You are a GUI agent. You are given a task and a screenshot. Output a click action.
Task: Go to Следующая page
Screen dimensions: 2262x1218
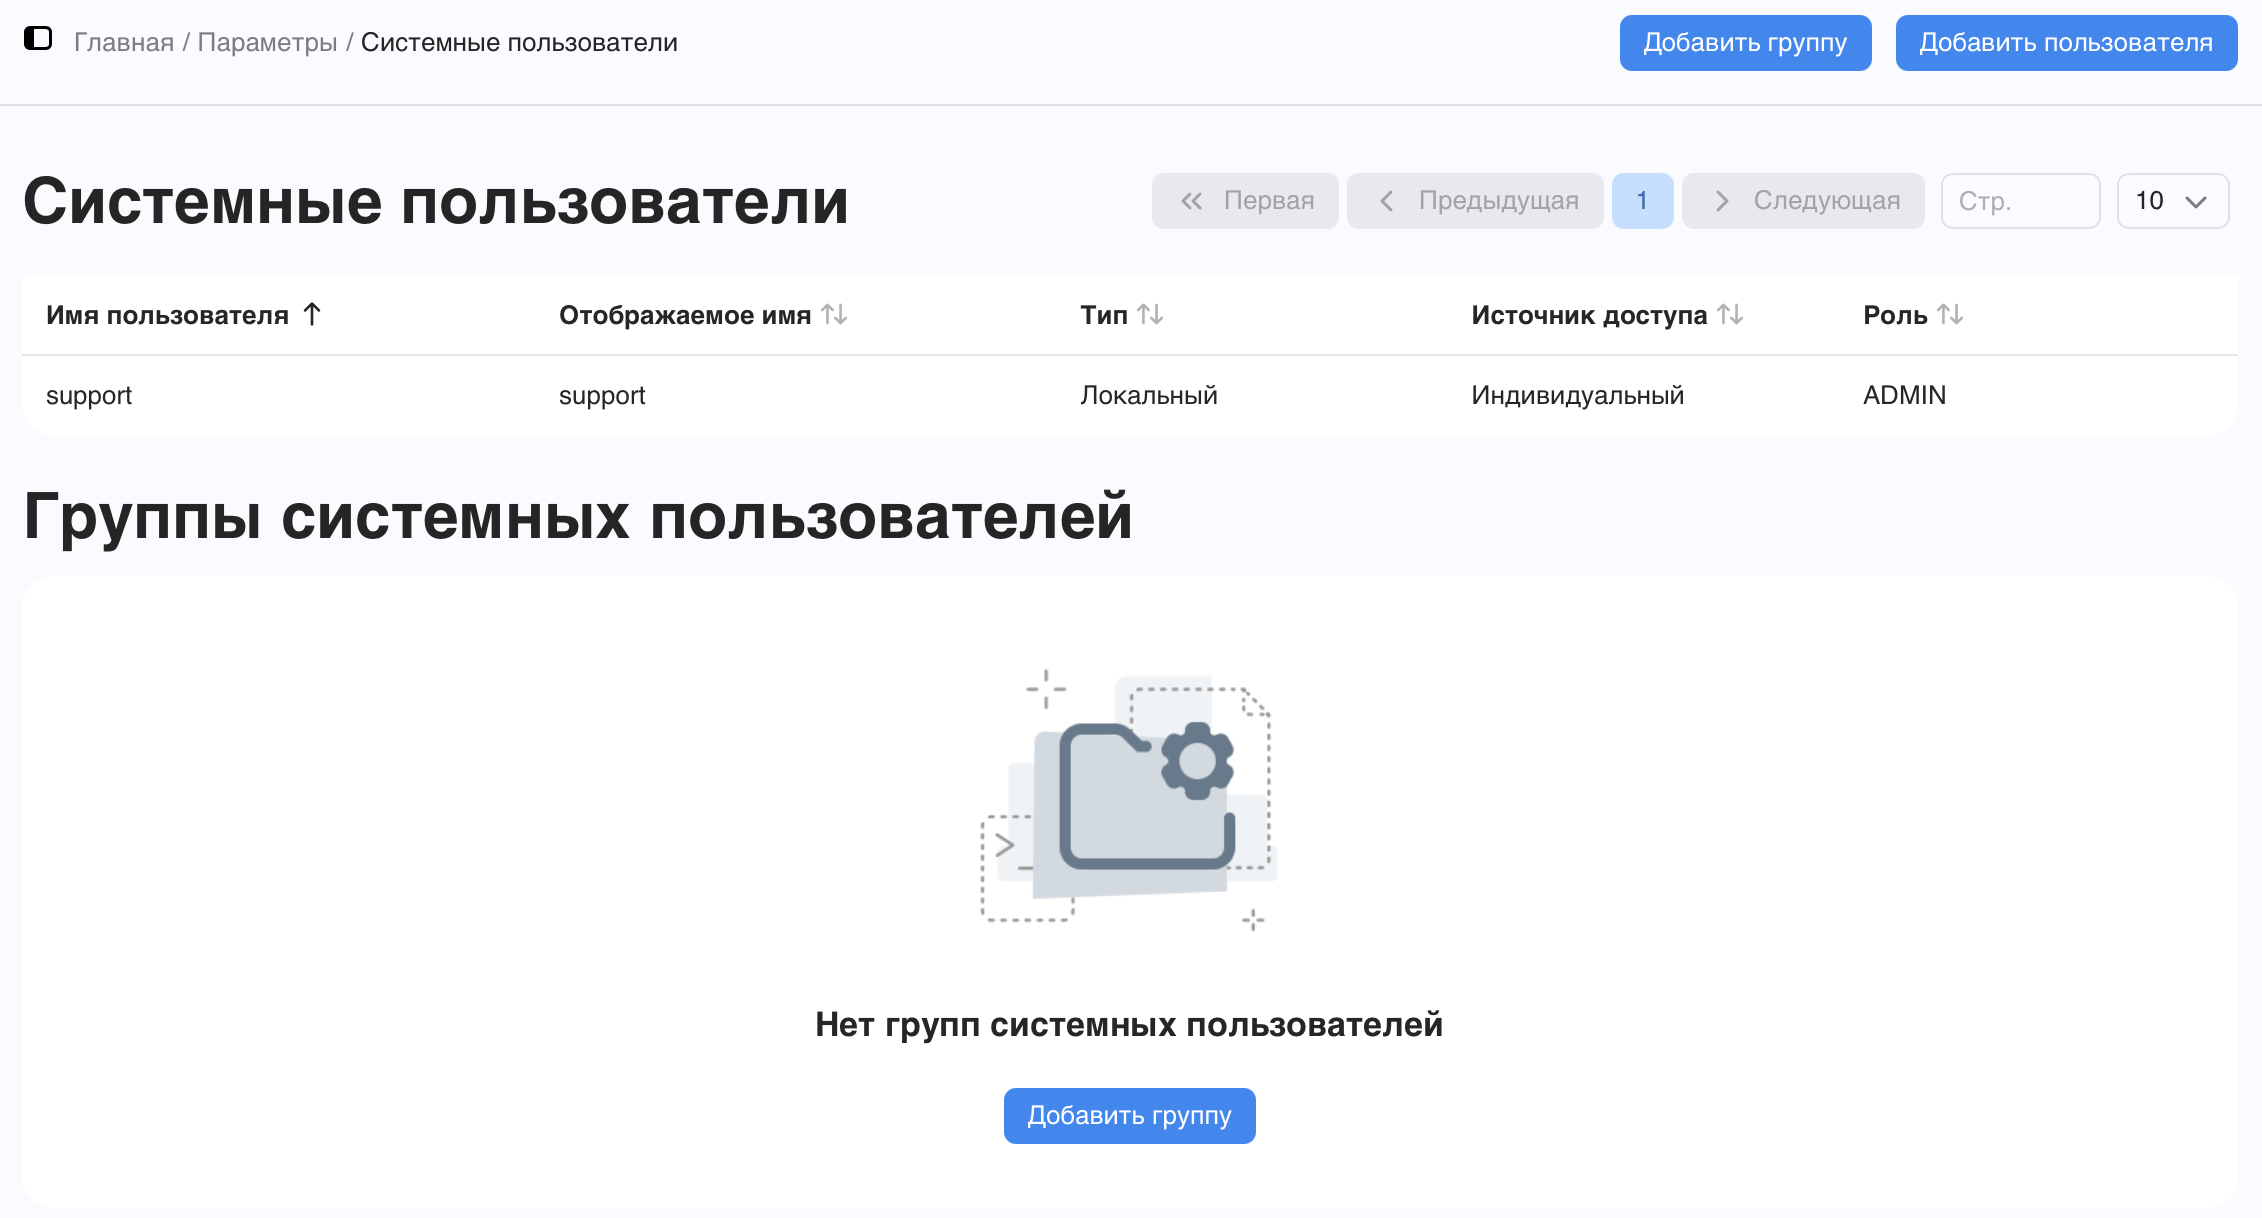(x=1803, y=201)
